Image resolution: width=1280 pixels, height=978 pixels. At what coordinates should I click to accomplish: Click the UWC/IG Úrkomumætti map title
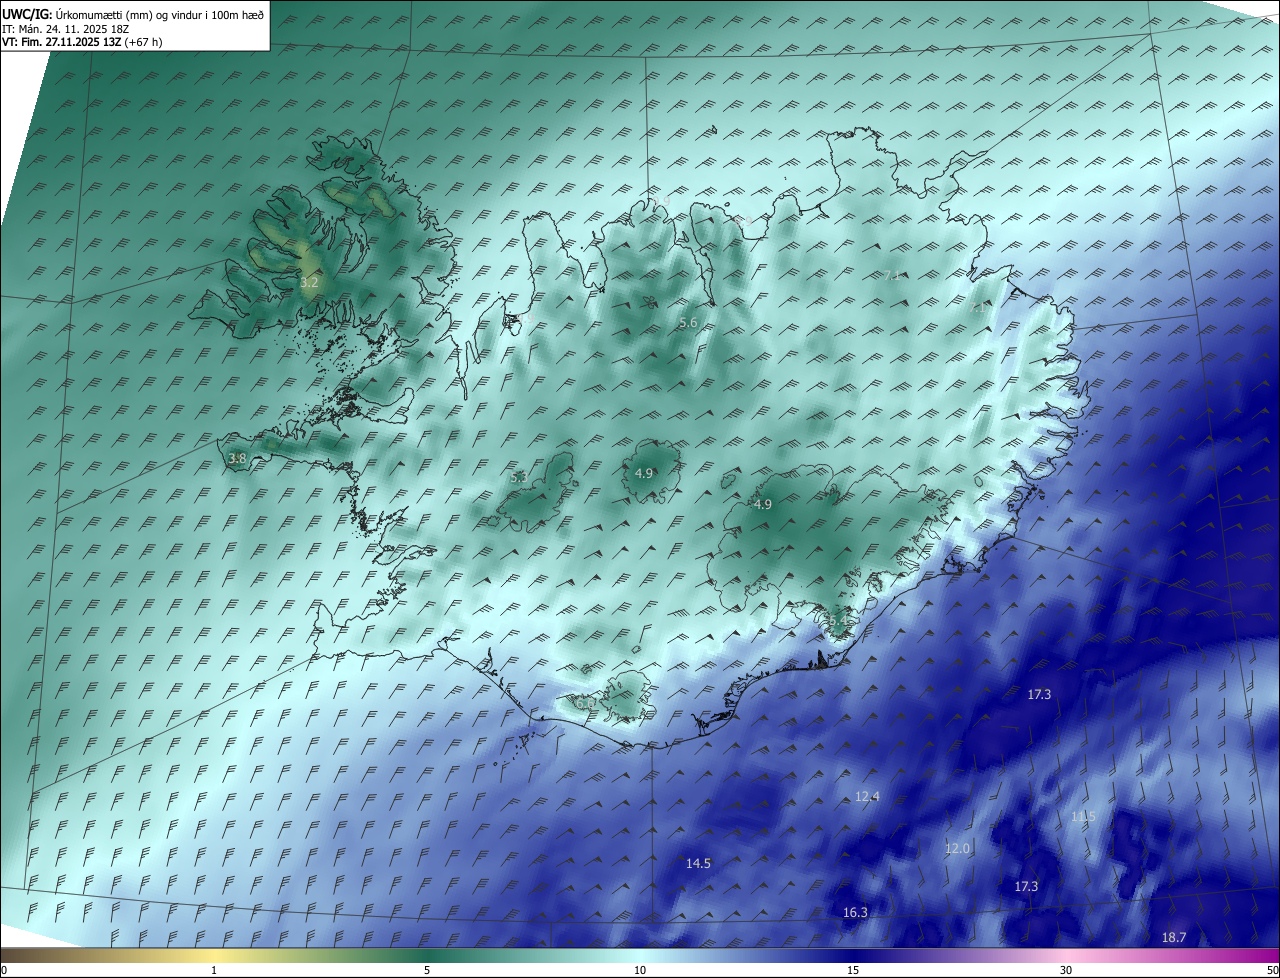click(133, 14)
